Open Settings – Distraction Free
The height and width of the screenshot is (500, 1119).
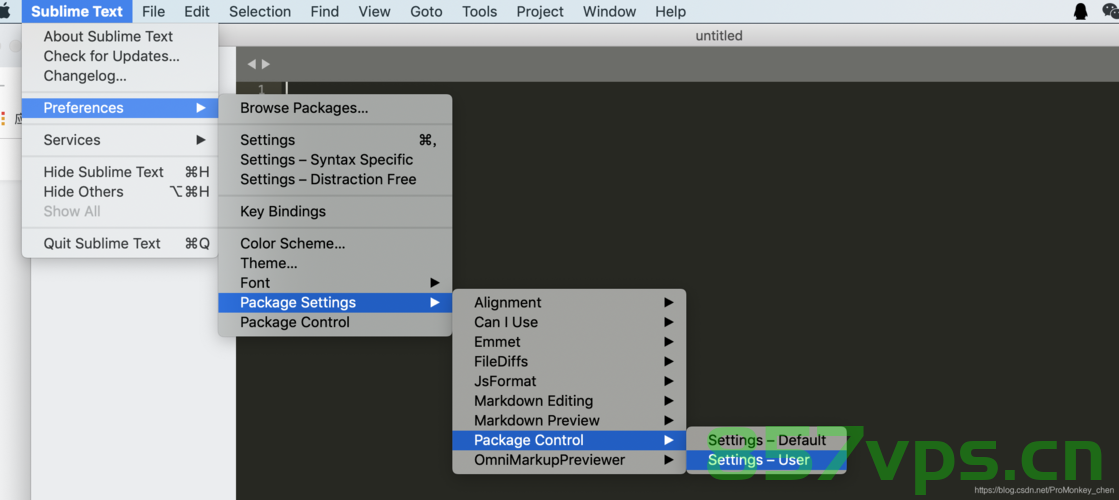pos(335,180)
